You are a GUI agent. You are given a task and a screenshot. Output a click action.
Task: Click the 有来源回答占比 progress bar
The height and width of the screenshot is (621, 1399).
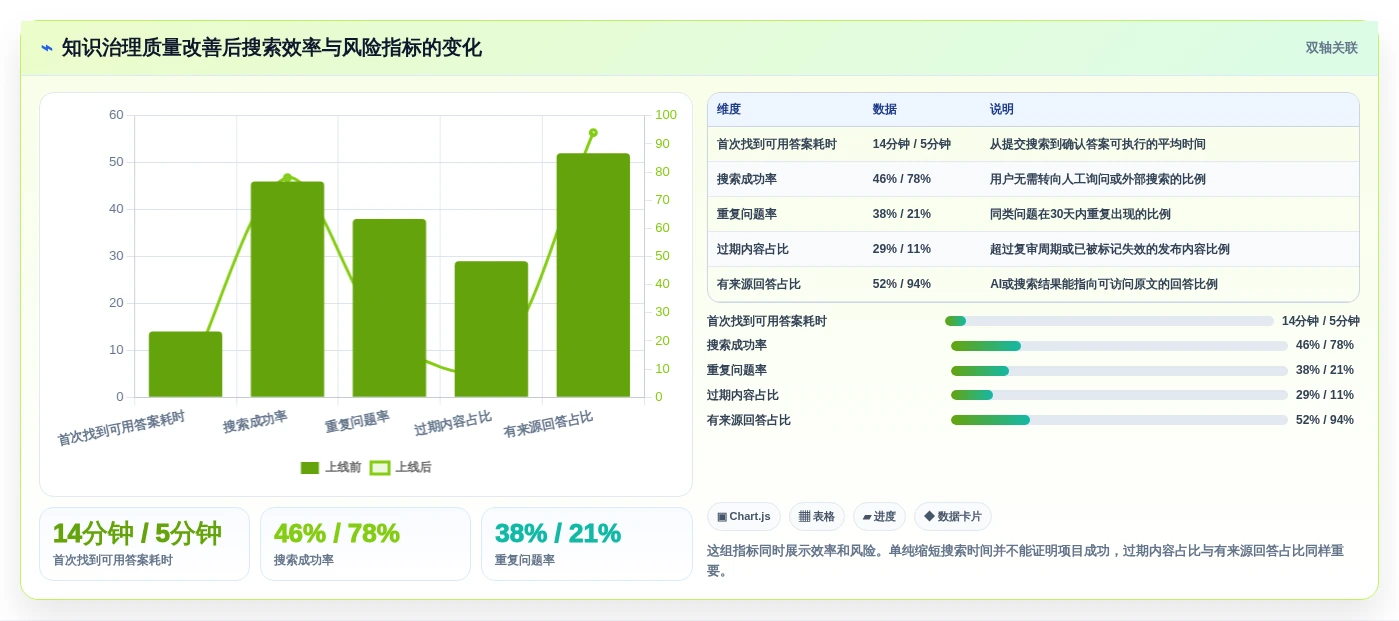1119,420
